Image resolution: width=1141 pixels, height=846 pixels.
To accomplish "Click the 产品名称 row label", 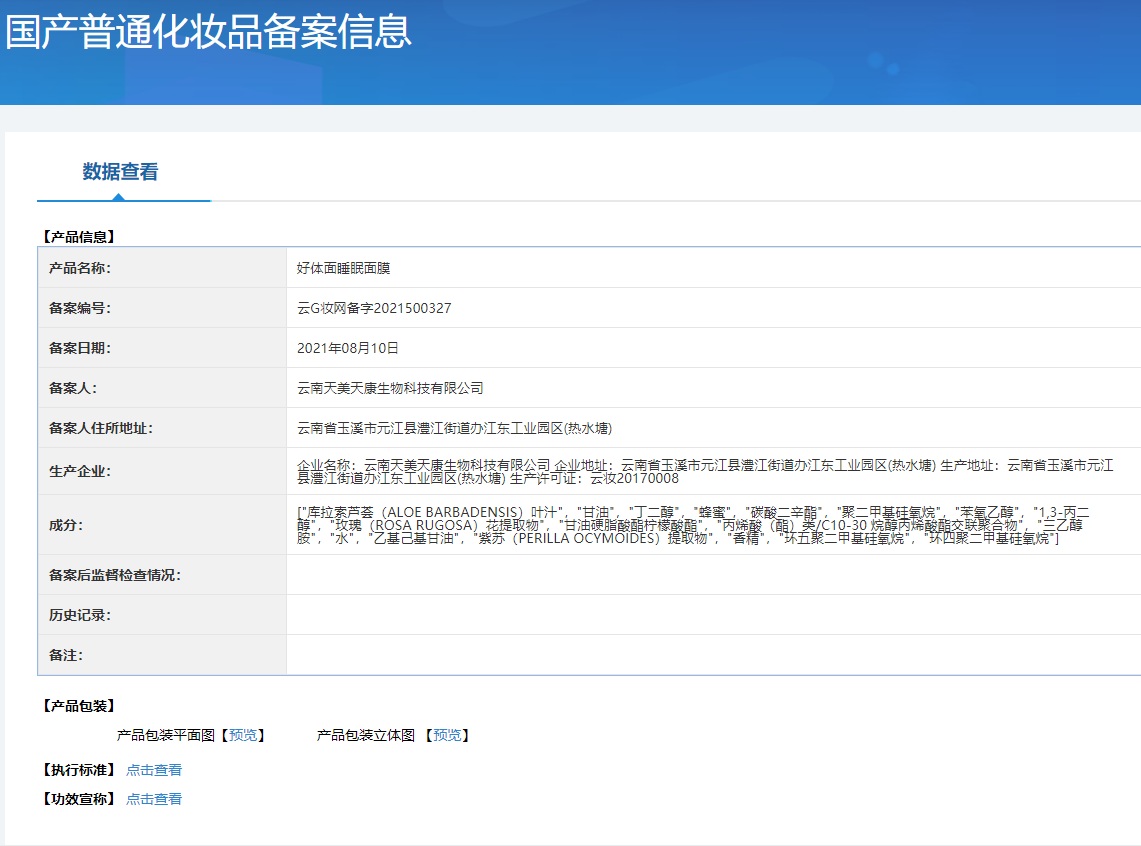I will [x=79, y=268].
